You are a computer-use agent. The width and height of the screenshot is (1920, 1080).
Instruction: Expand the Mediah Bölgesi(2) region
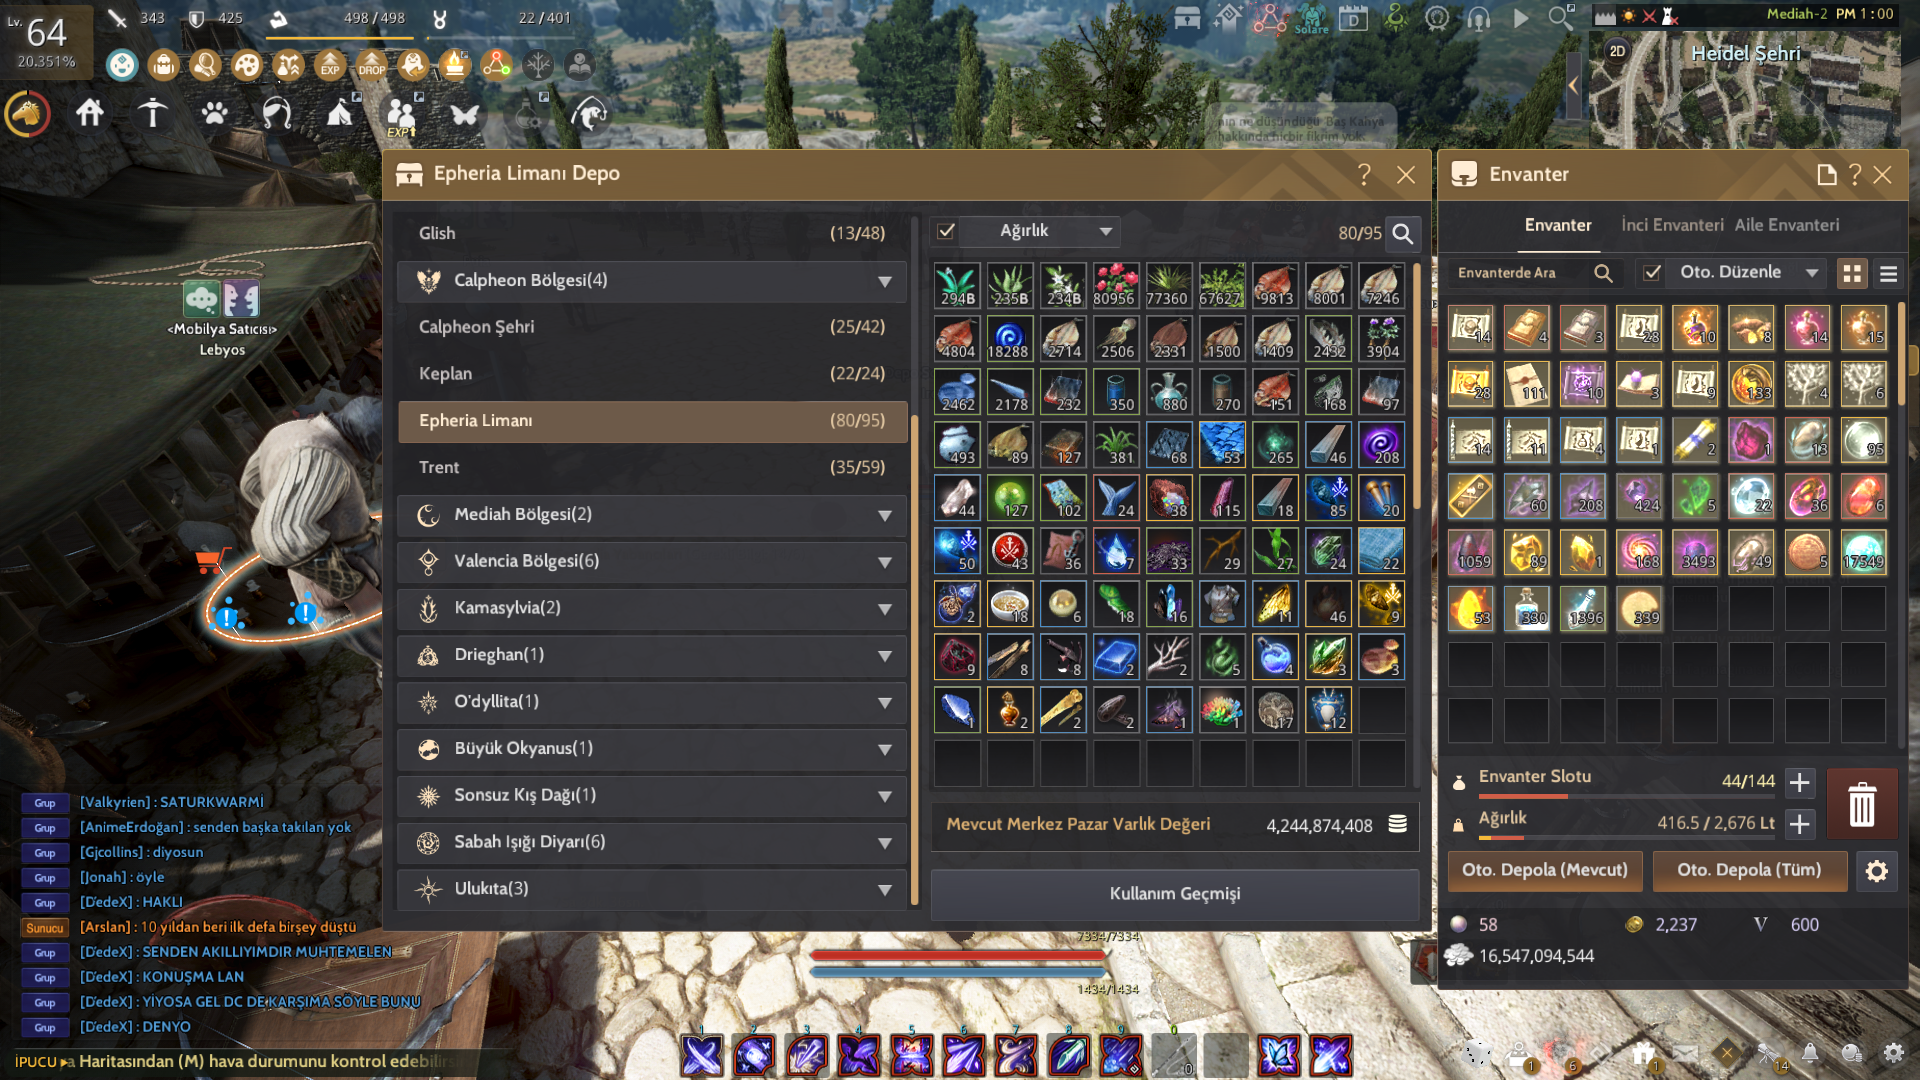[x=652, y=515]
